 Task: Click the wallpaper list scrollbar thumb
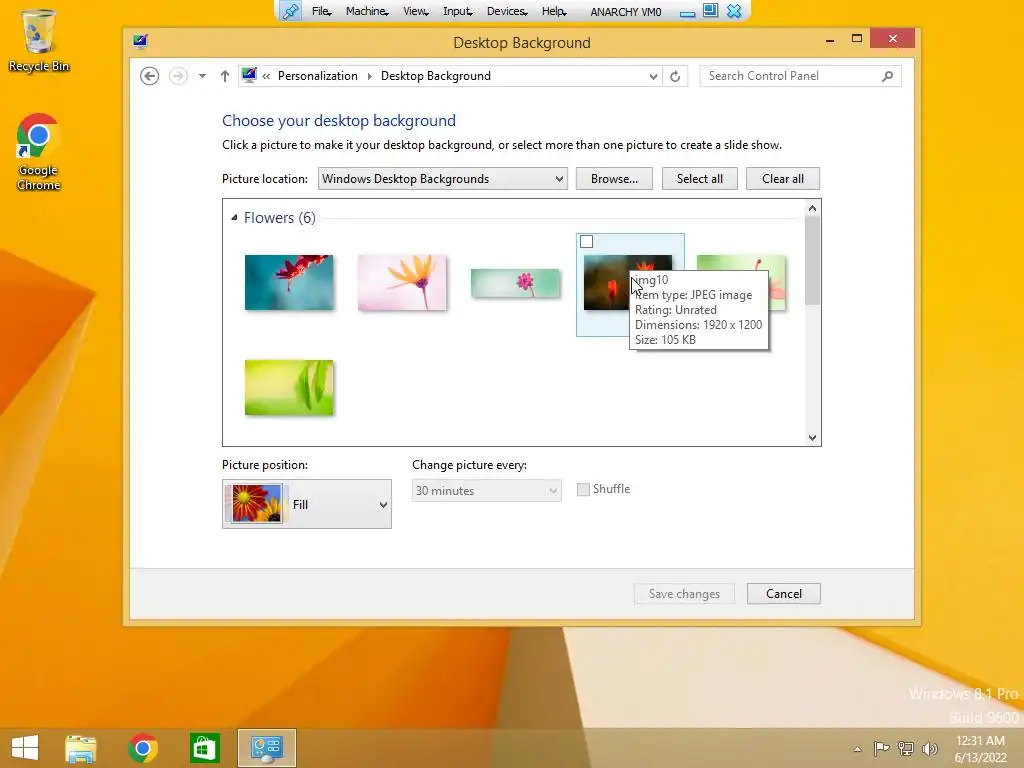click(812, 260)
